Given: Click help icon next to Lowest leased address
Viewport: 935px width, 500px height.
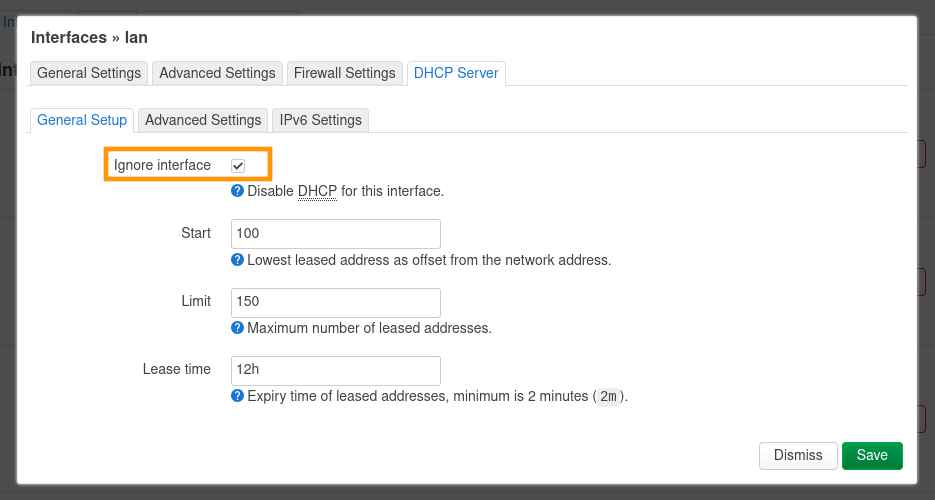Looking at the screenshot, I should point(238,260).
